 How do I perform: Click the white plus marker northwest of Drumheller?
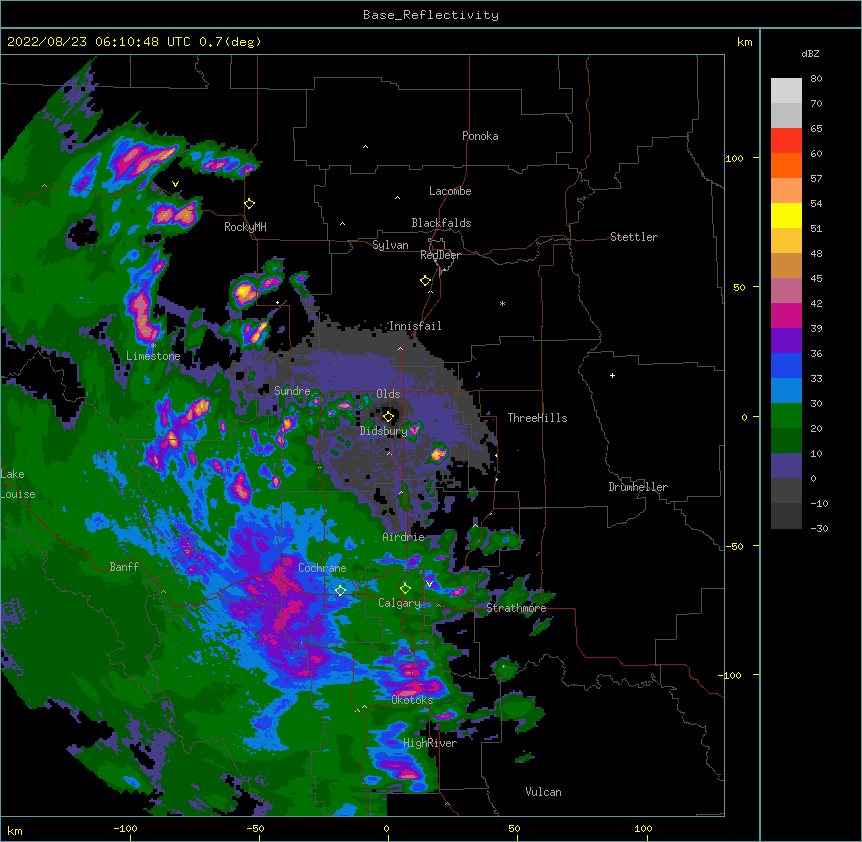point(612,375)
